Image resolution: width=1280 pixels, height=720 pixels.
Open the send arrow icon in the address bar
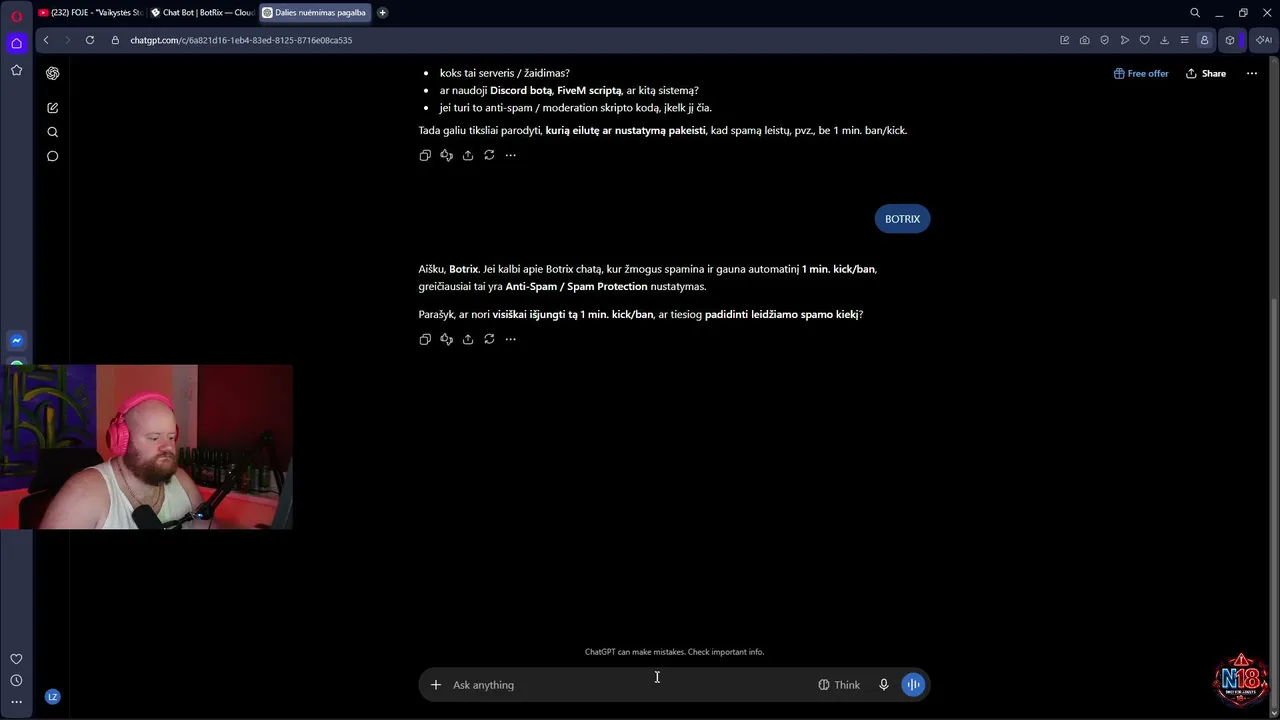[1125, 40]
